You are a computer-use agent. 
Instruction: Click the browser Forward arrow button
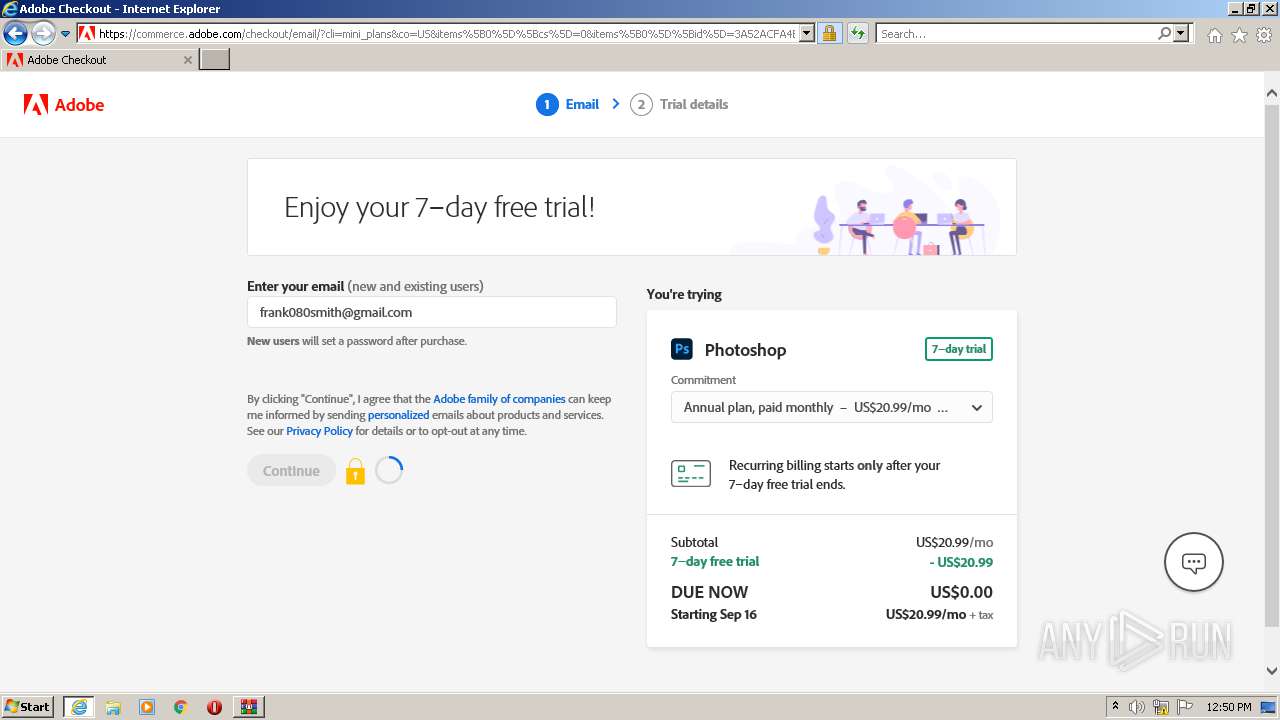pos(43,33)
